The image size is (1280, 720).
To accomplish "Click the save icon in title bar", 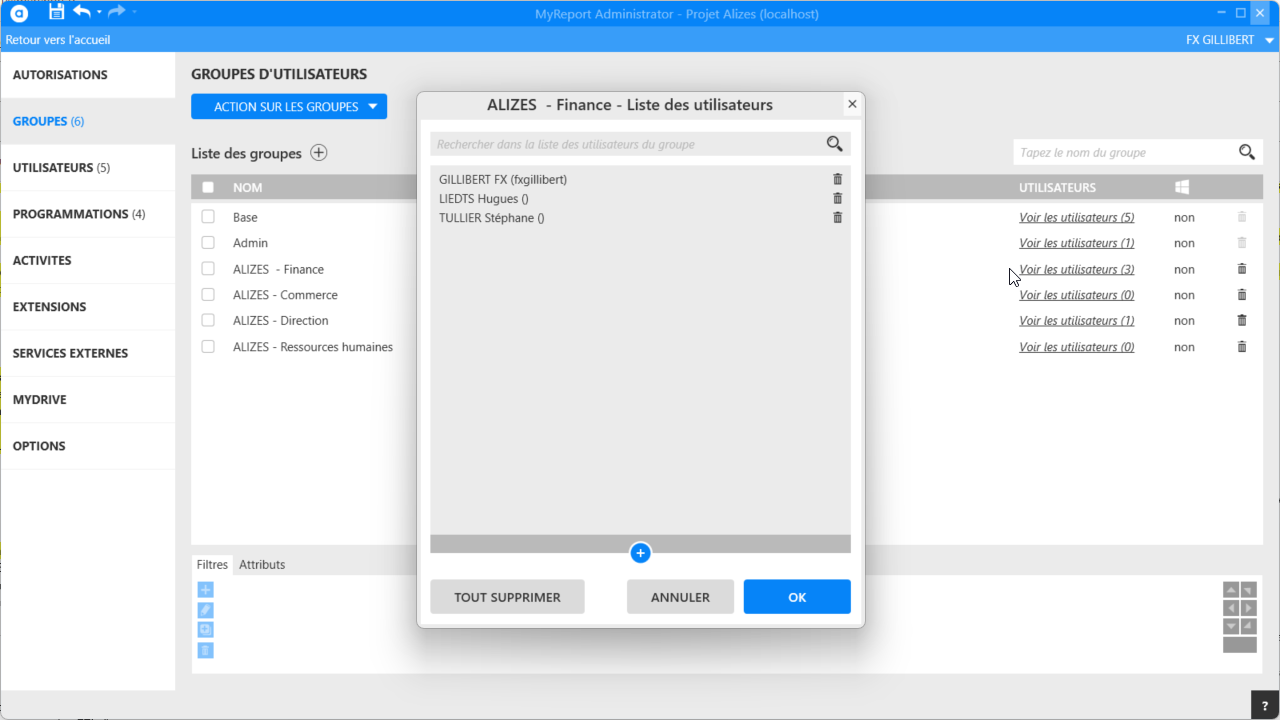I will (56, 12).
